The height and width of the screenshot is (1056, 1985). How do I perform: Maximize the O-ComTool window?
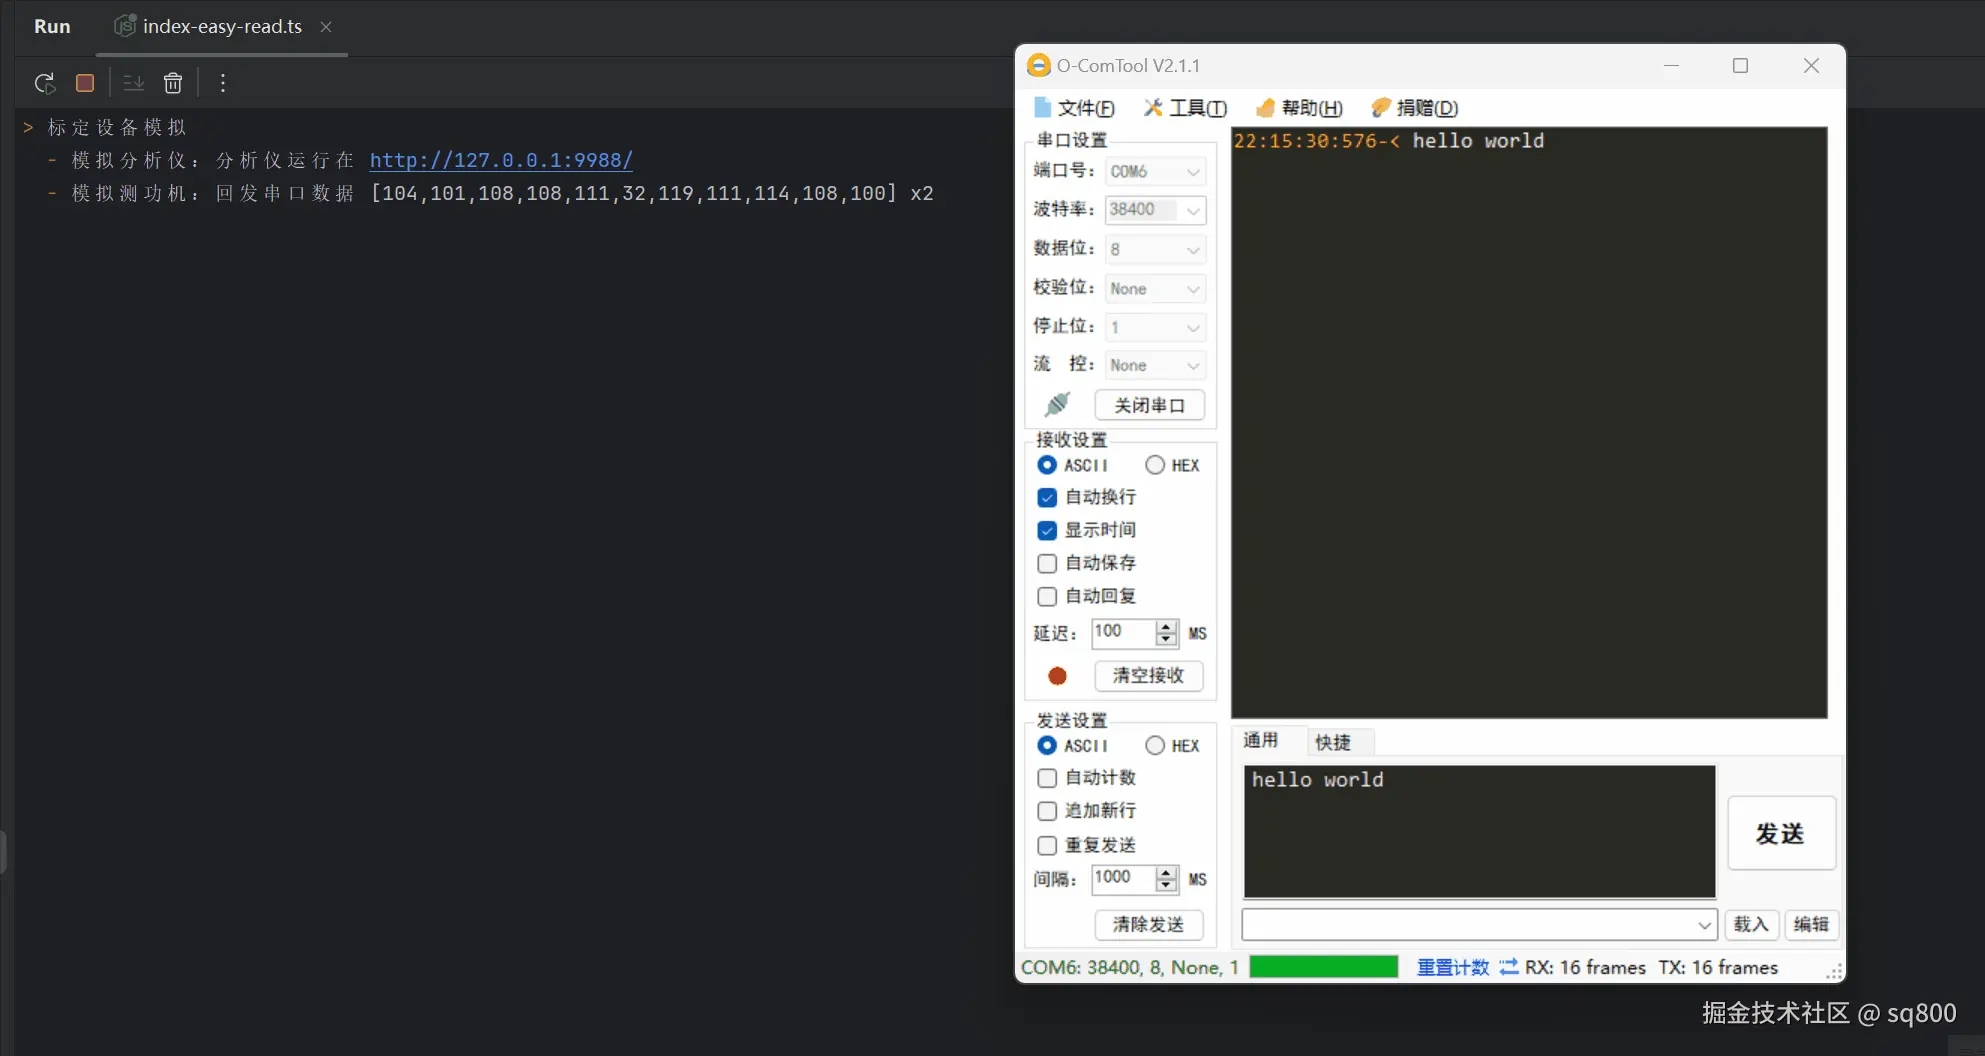coord(1740,65)
